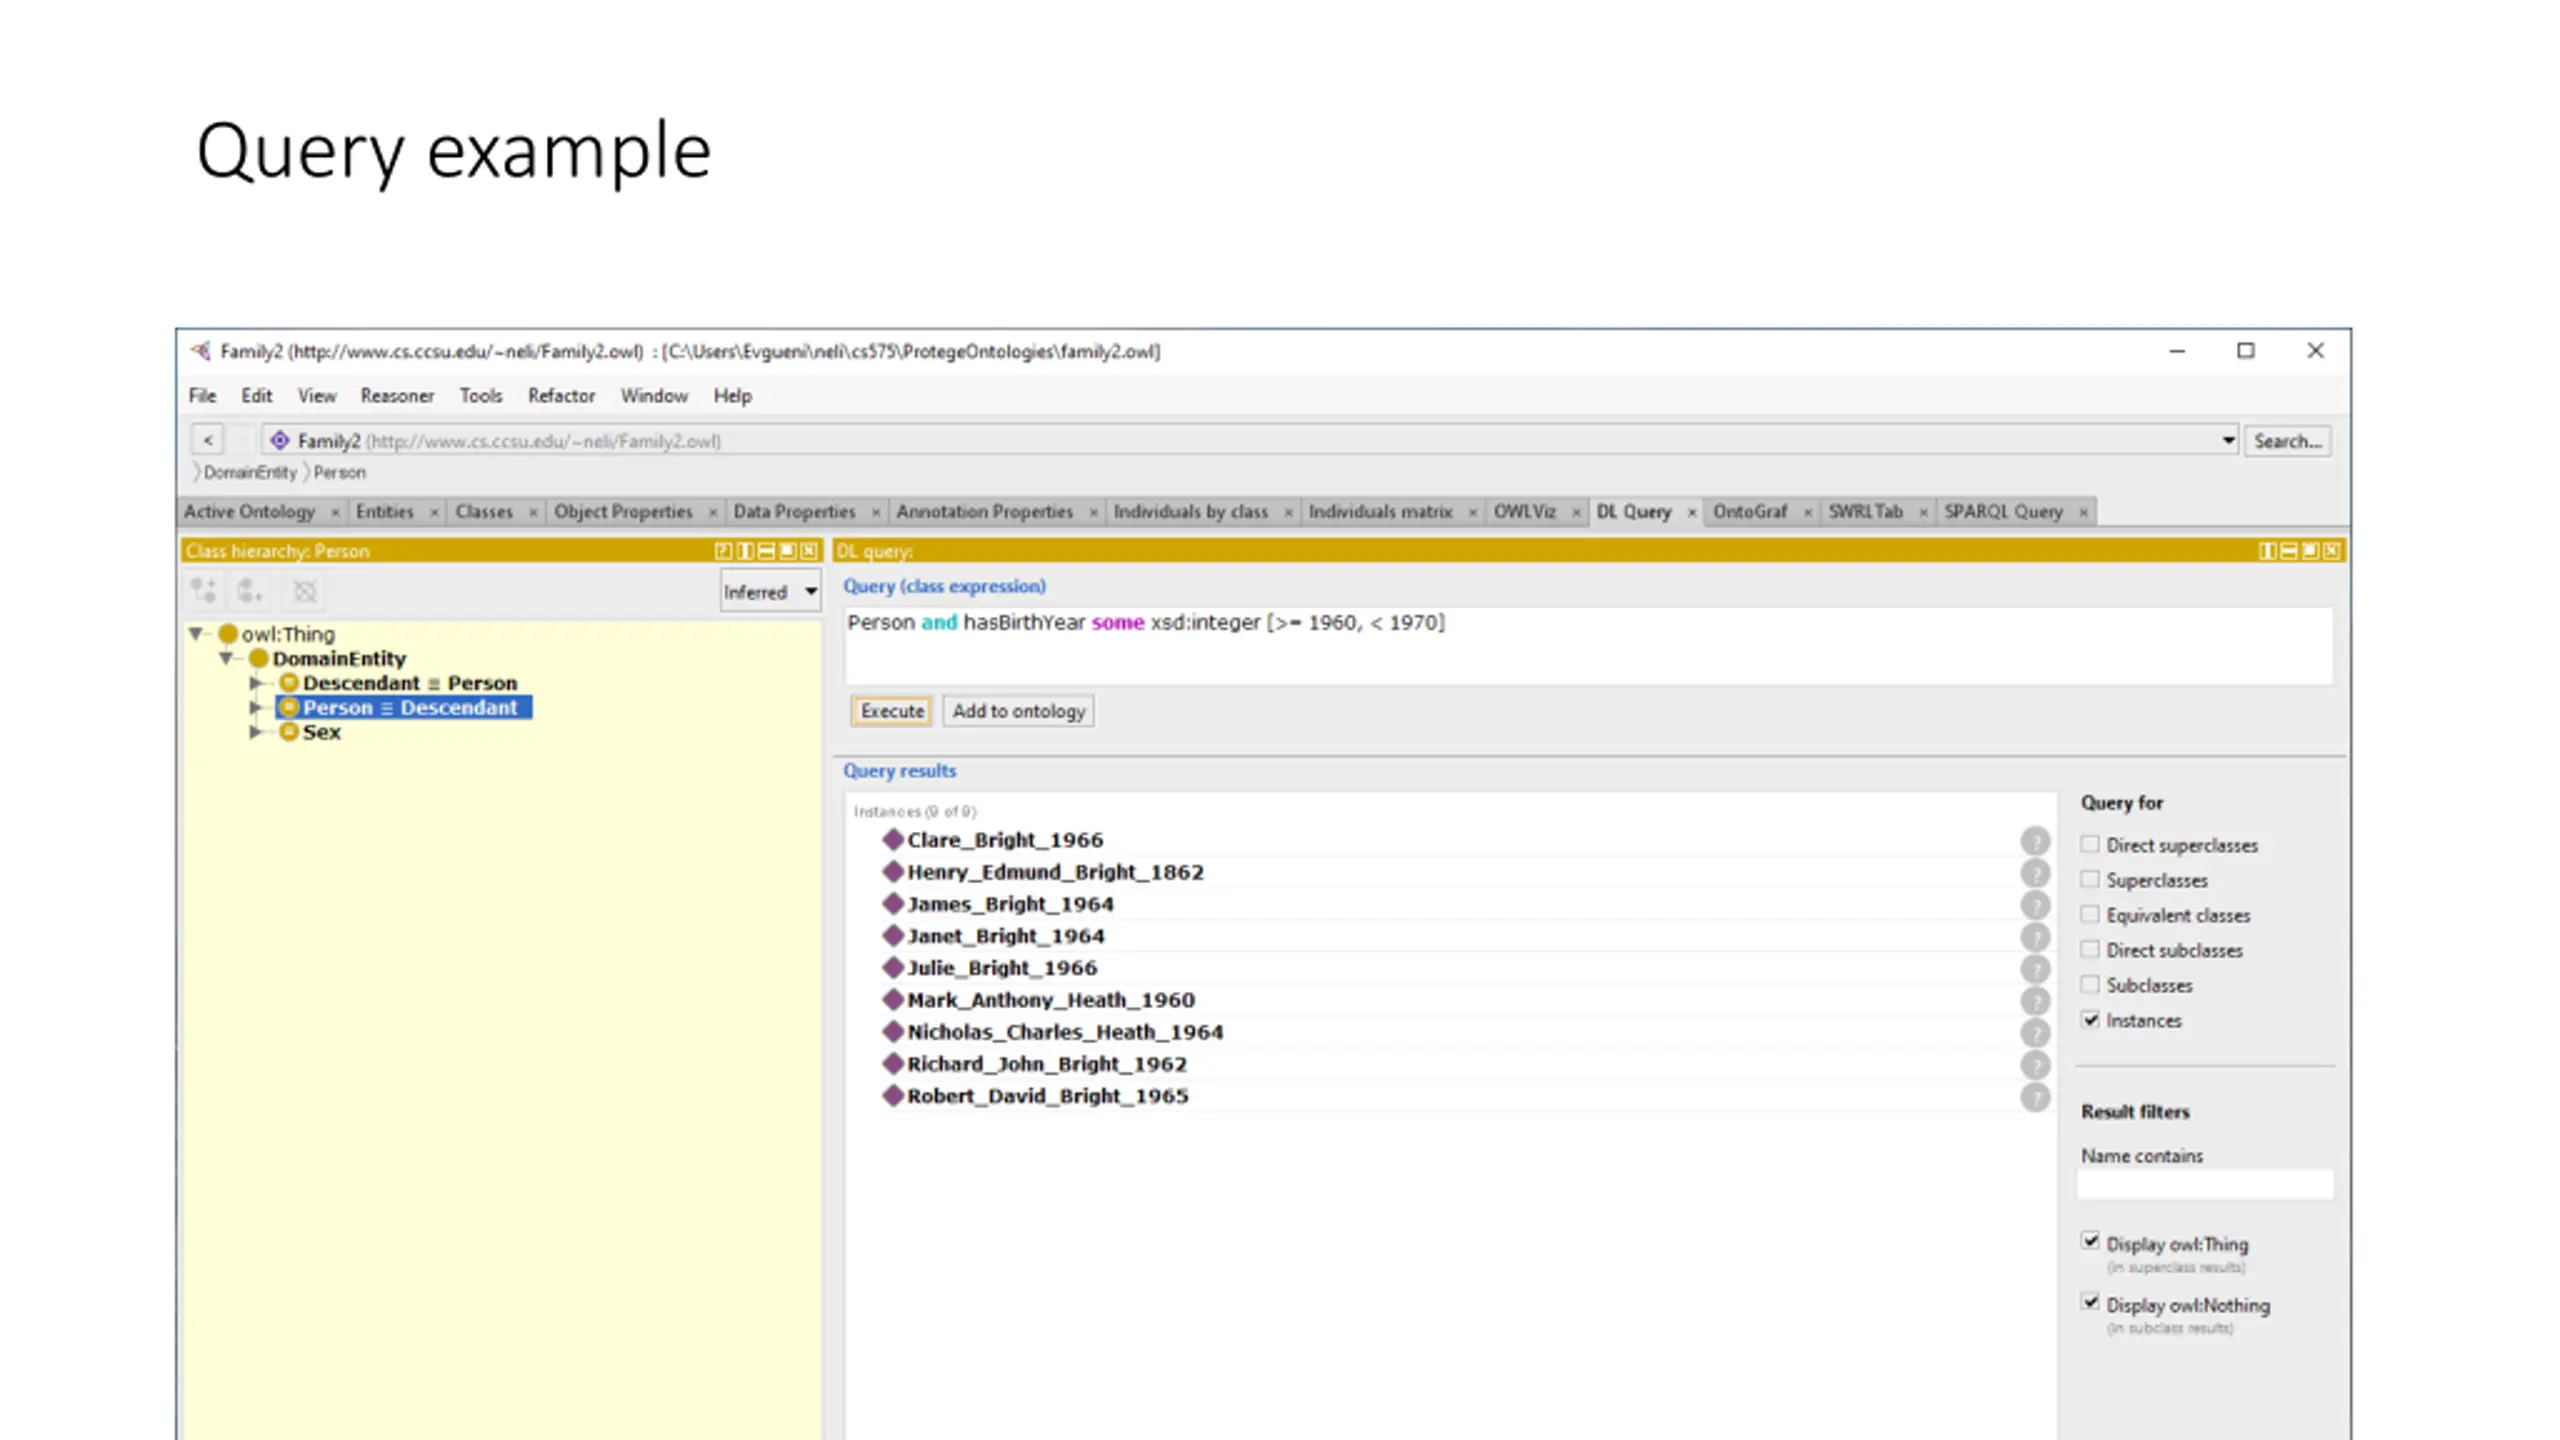Switch to the Classes tab

click(484, 512)
